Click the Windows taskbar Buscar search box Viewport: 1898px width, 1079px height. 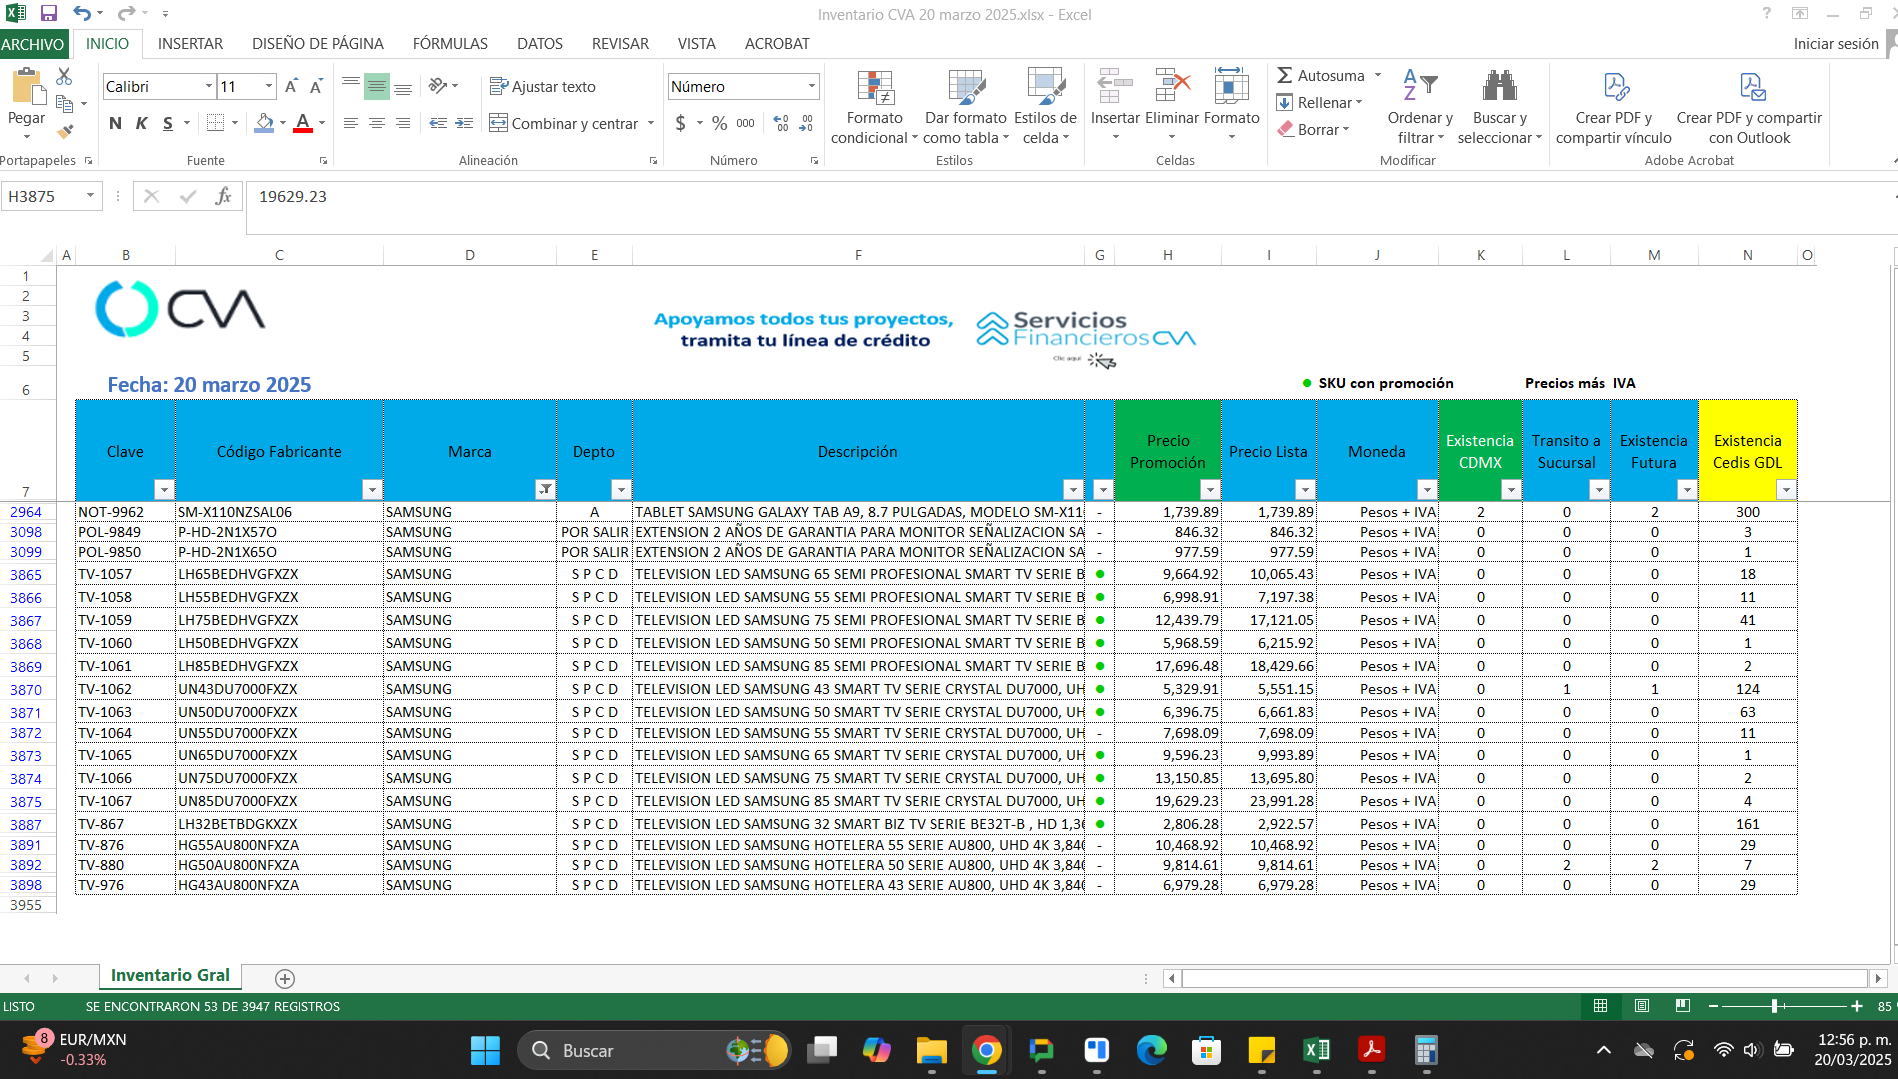655,1050
